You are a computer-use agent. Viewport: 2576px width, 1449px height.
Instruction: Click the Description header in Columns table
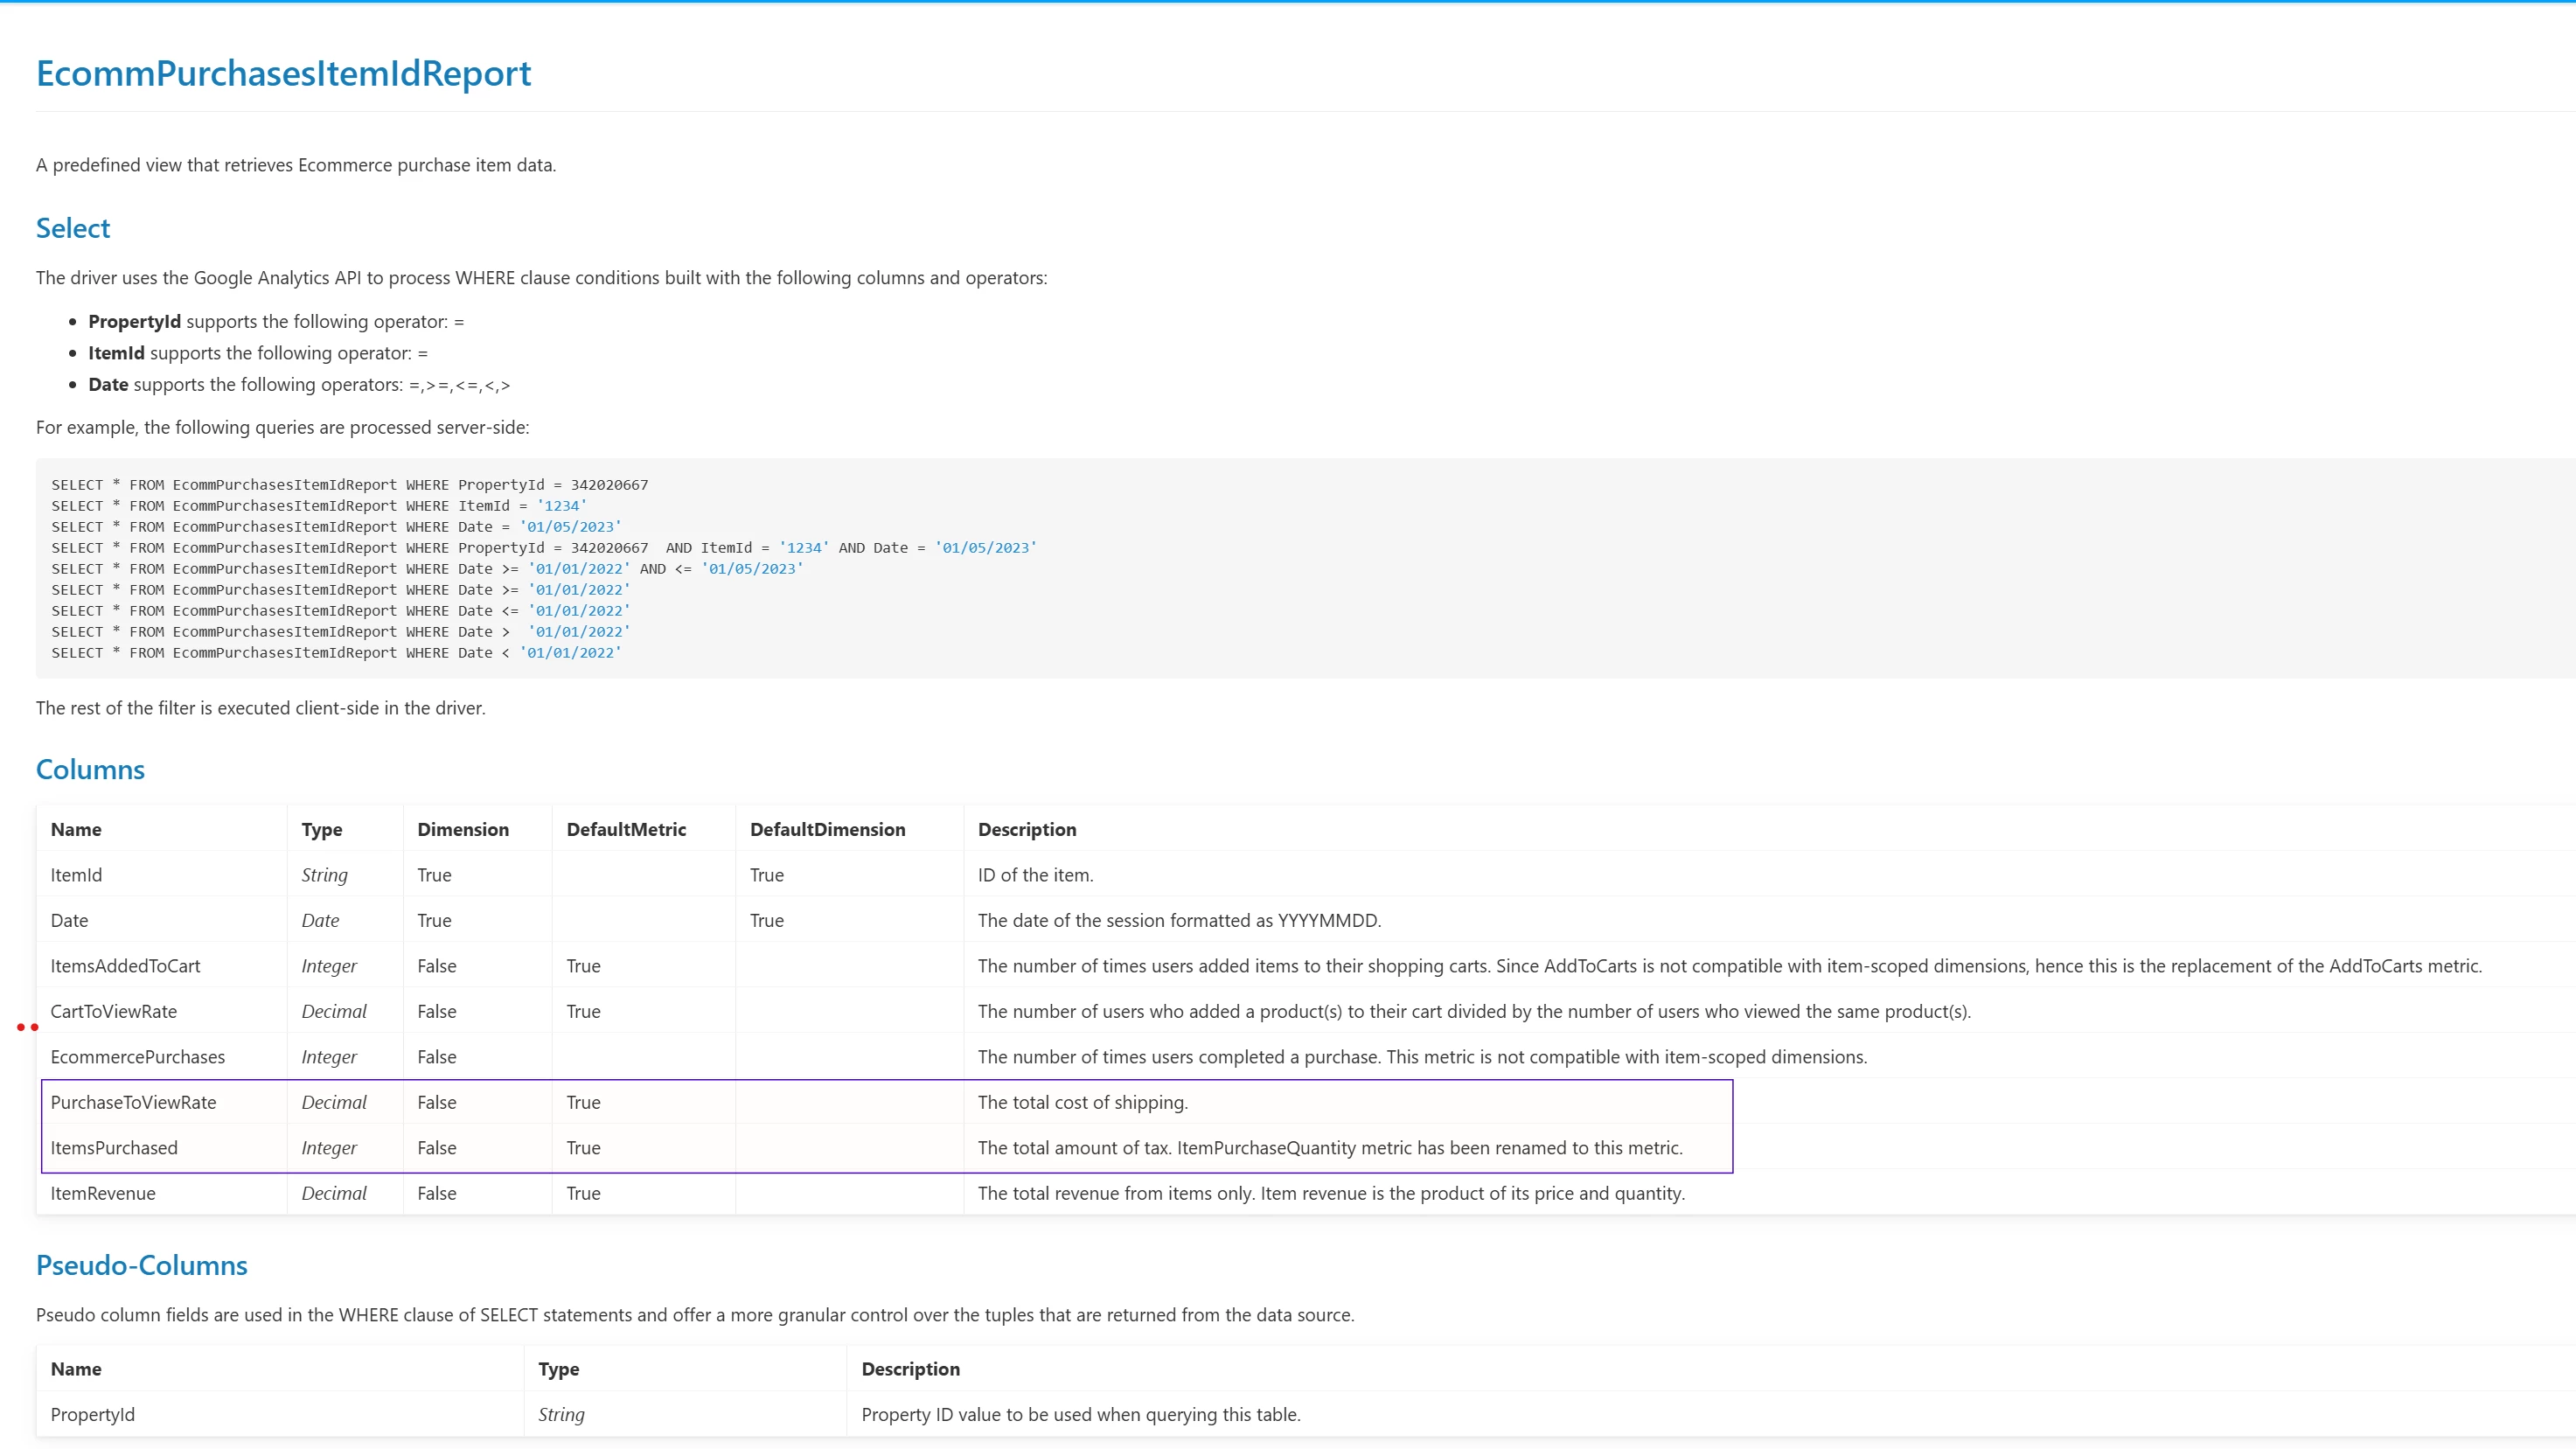pos(1027,829)
